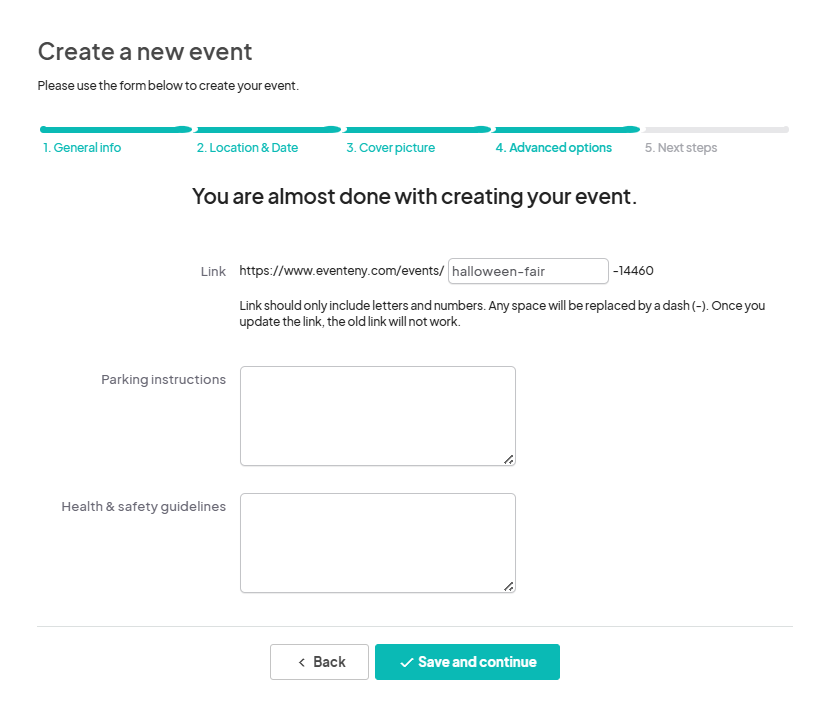Click the Parking instructions textarea resize handle
Image resolution: width=829 pixels, height=717 pixels.
509,459
